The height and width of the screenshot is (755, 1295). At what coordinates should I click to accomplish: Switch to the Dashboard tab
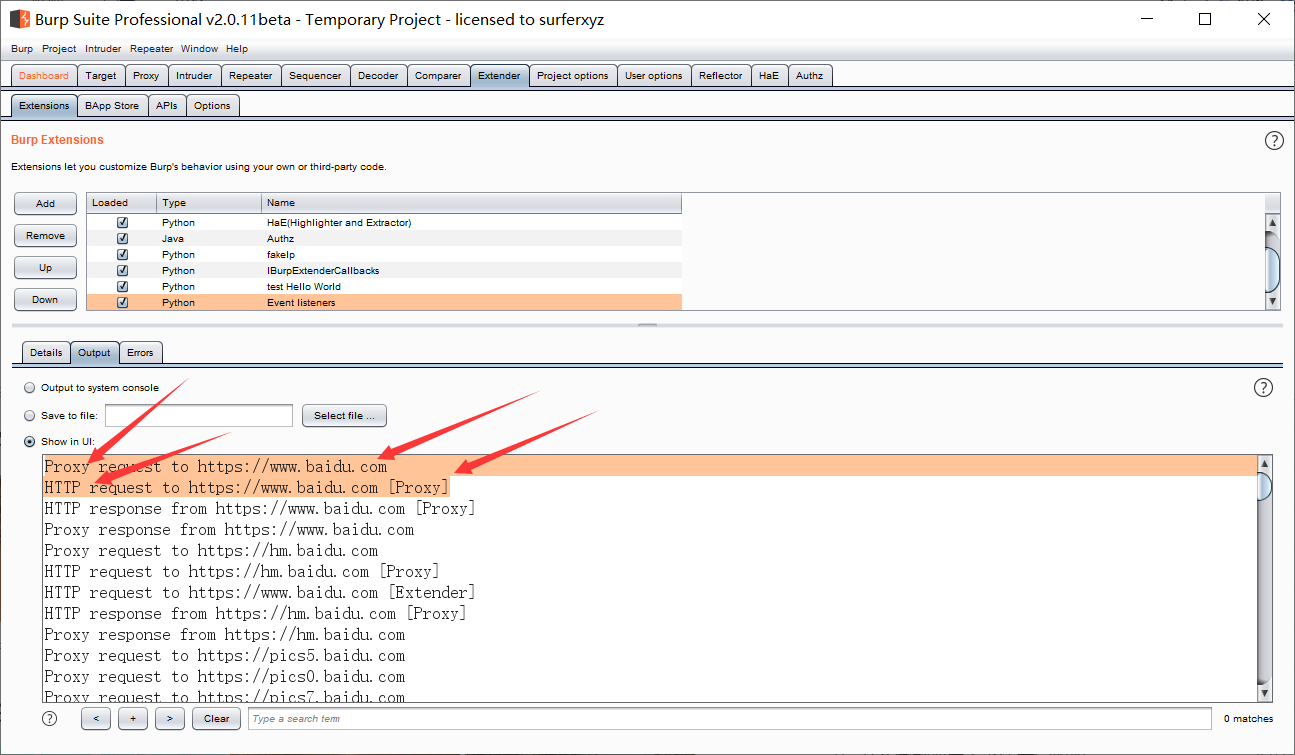(44, 75)
